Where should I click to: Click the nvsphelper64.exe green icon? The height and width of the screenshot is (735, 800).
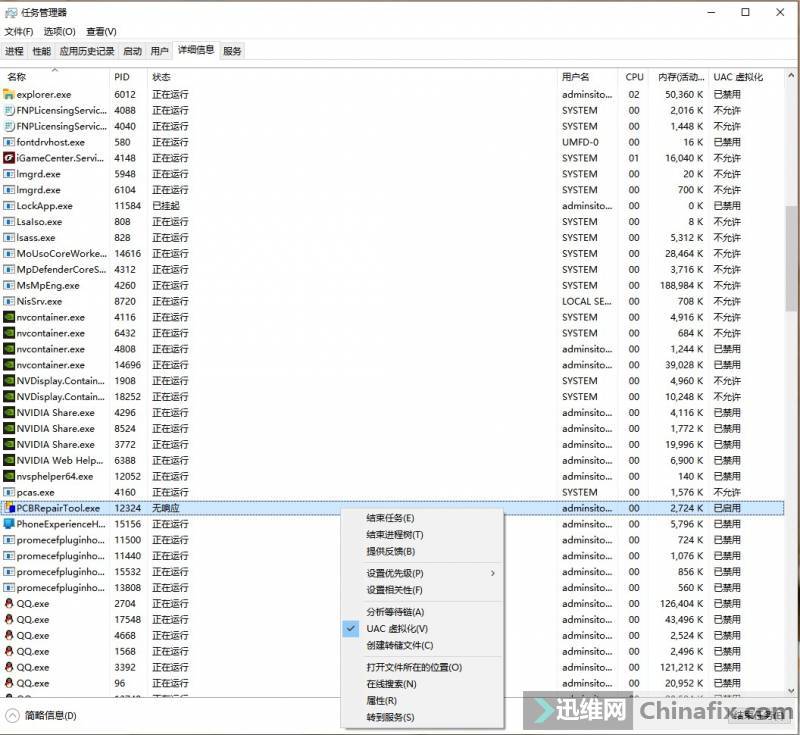tap(9, 476)
